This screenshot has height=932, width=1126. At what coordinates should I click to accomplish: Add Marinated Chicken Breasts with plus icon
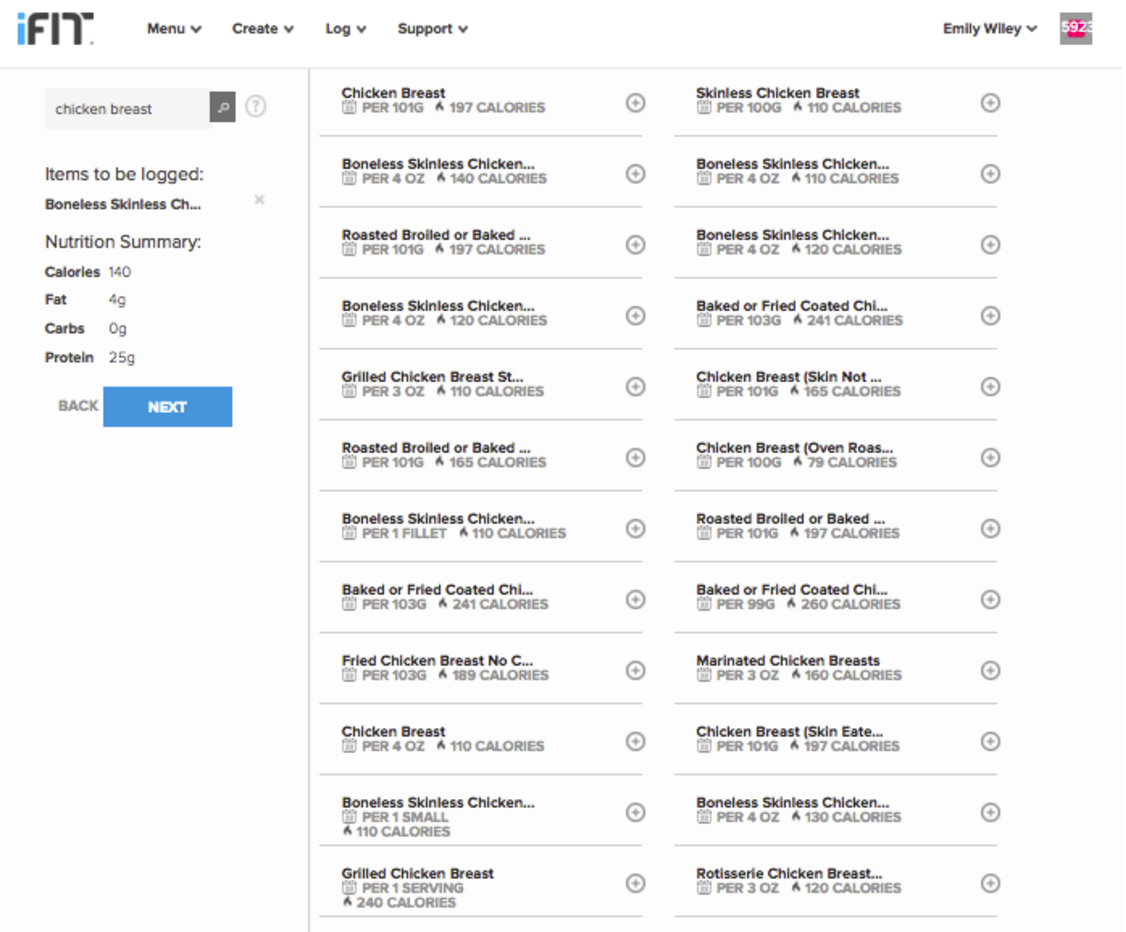989,670
